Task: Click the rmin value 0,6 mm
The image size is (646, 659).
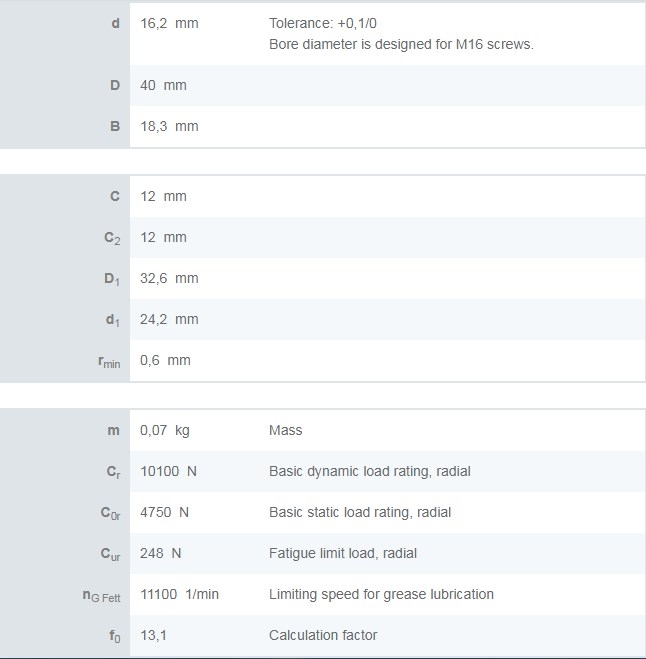Action: (x=165, y=360)
